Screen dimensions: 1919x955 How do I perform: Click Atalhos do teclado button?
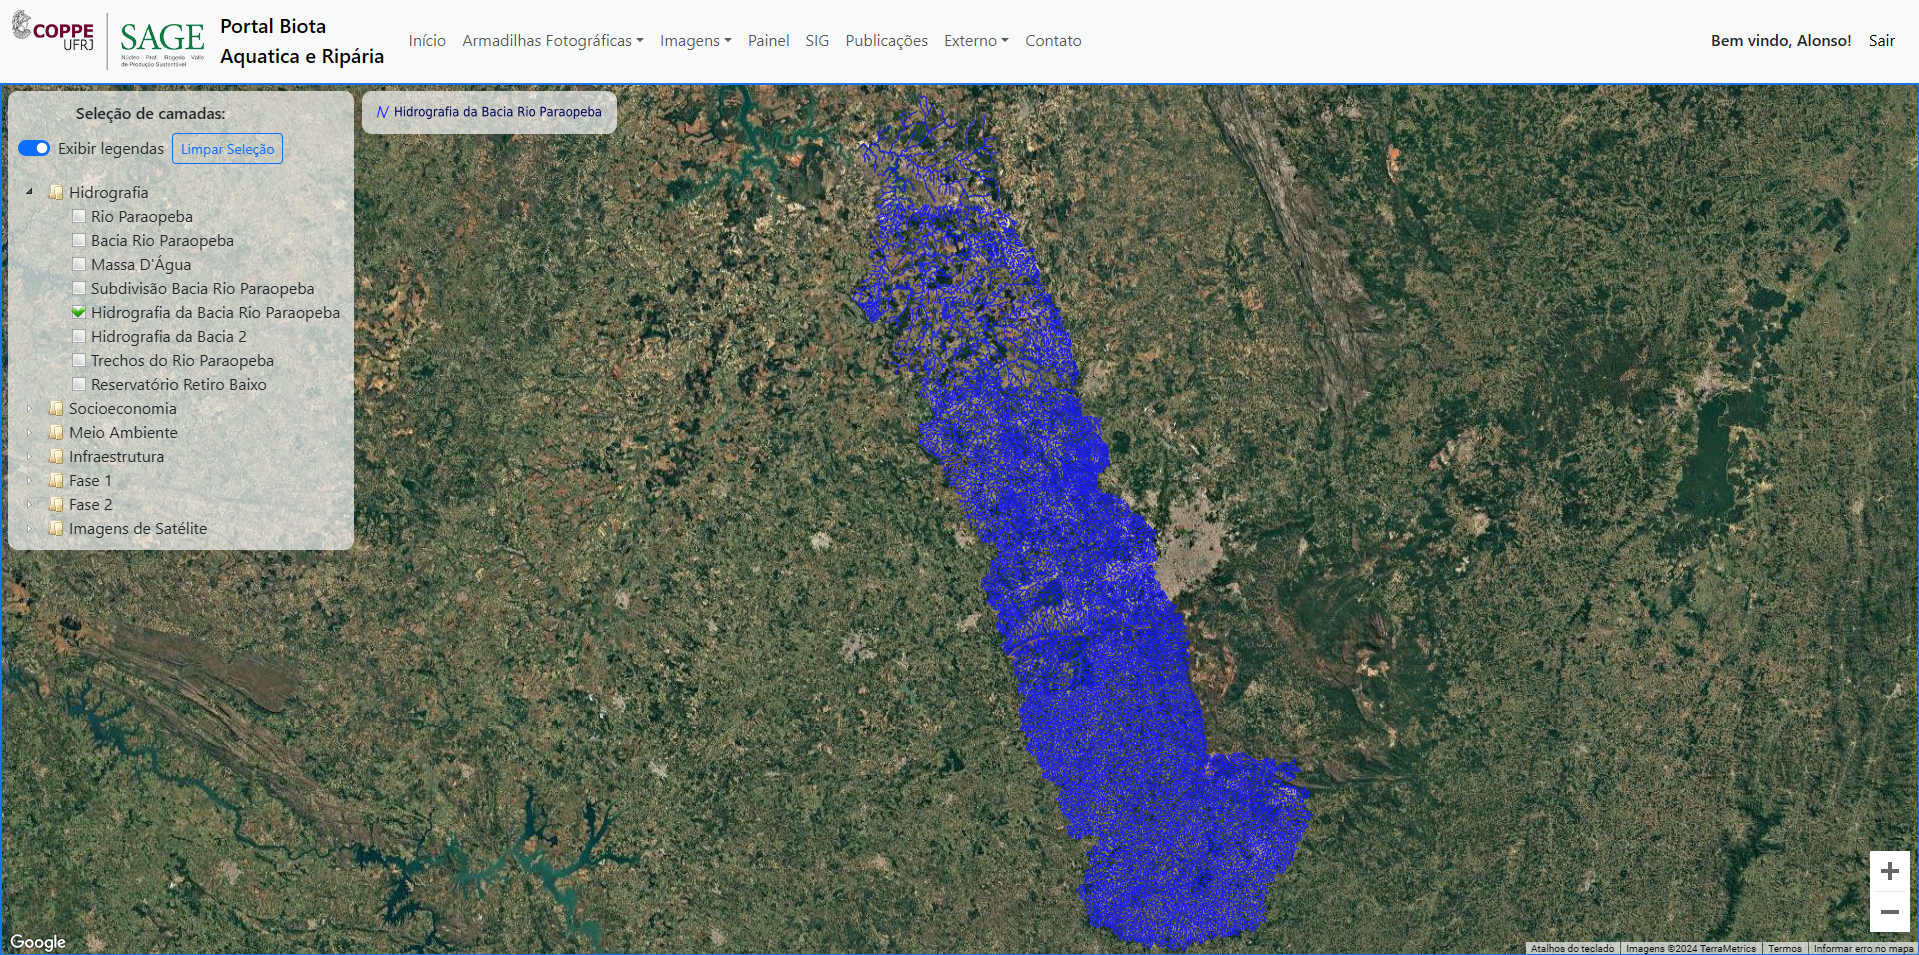[1572, 948]
